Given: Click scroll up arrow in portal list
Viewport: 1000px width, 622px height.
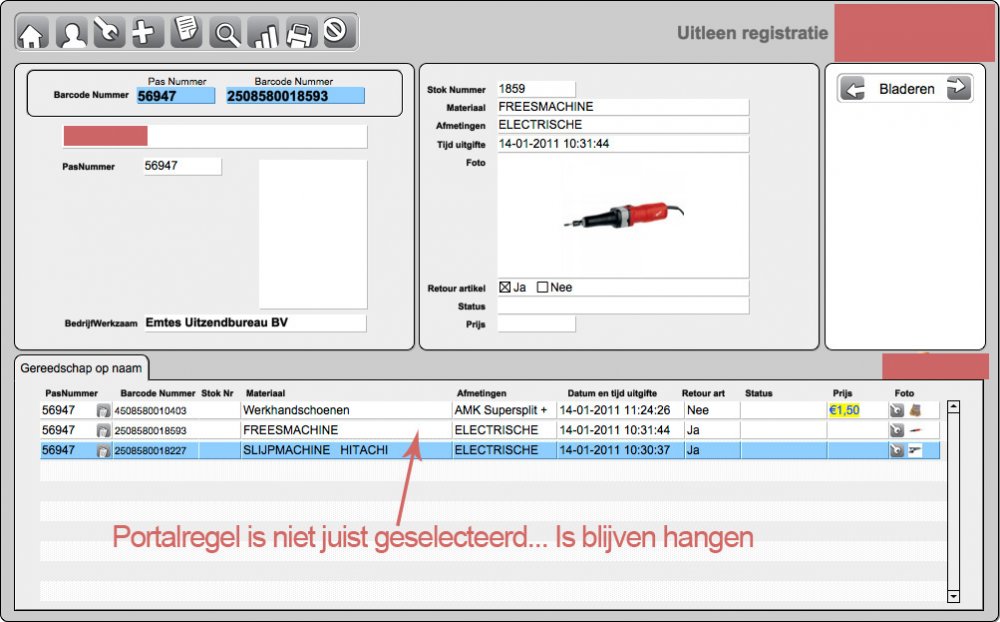Looking at the screenshot, I should pyautogui.click(x=953, y=406).
